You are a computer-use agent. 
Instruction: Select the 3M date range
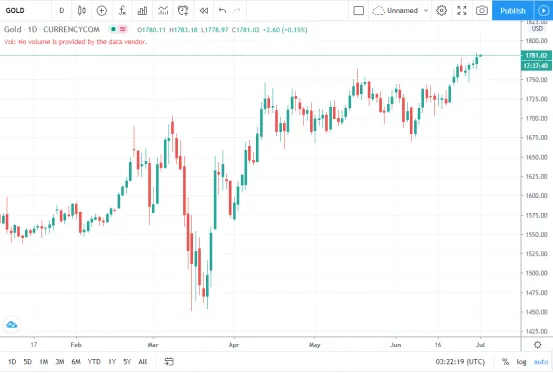(x=60, y=362)
